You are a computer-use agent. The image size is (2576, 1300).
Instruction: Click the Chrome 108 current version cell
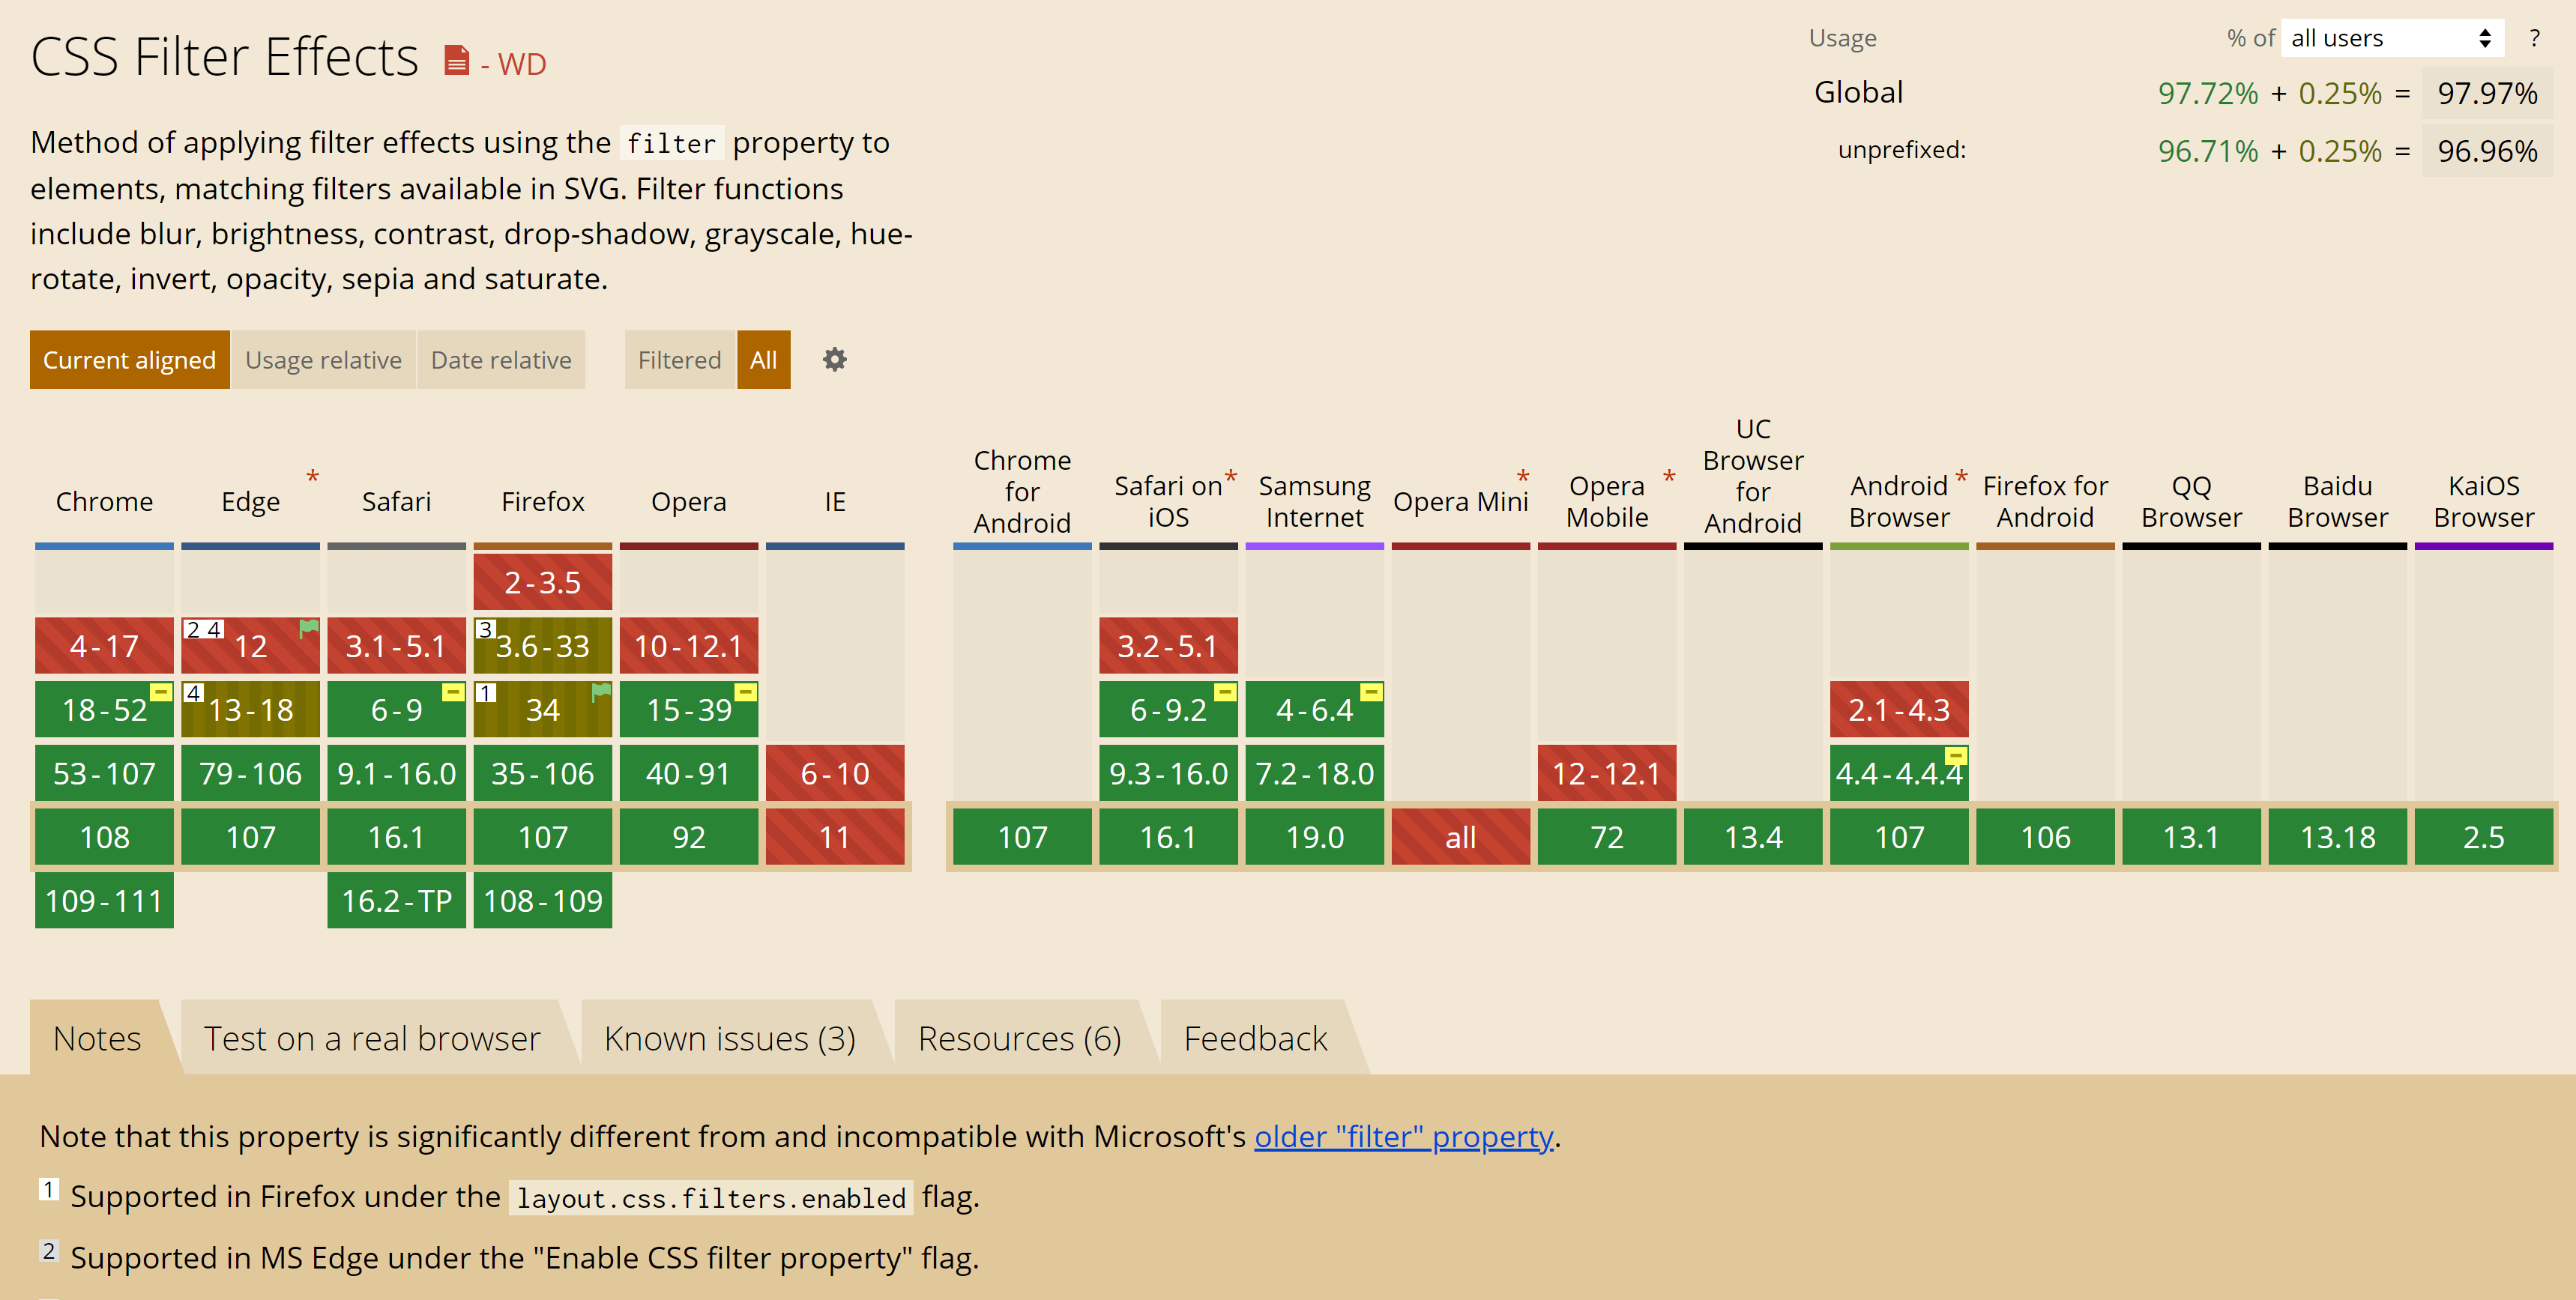pyautogui.click(x=104, y=837)
